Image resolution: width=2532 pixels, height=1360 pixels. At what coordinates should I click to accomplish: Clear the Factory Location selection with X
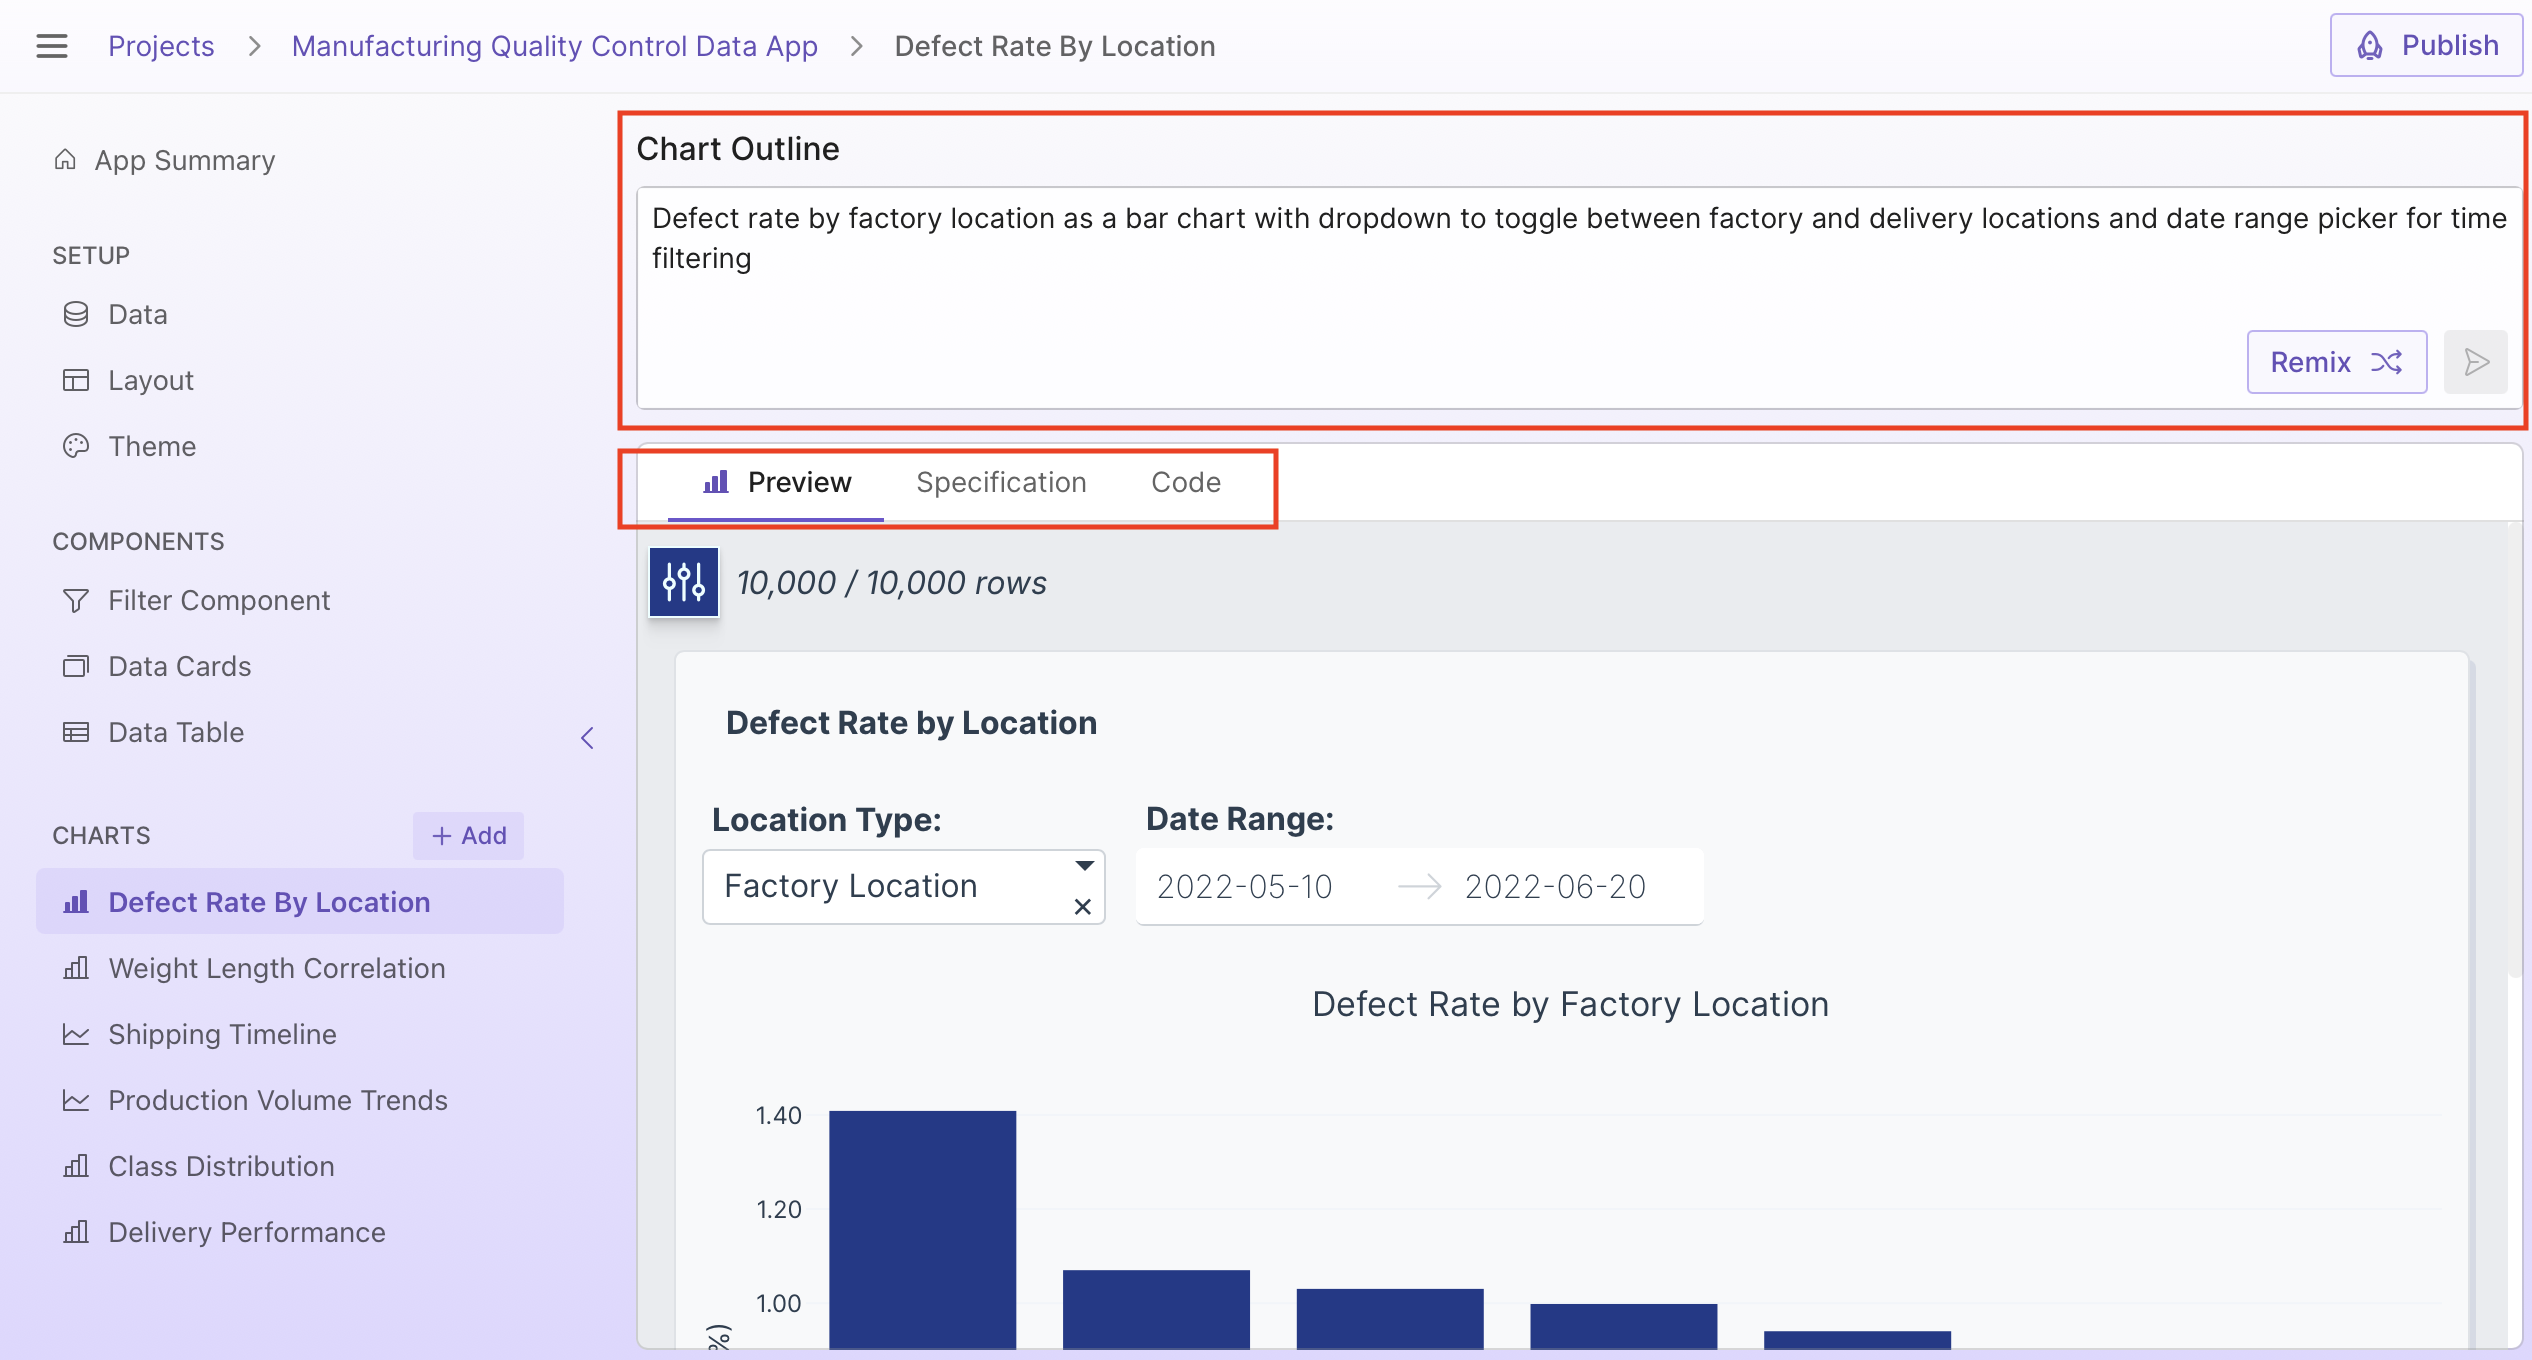tap(1082, 907)
